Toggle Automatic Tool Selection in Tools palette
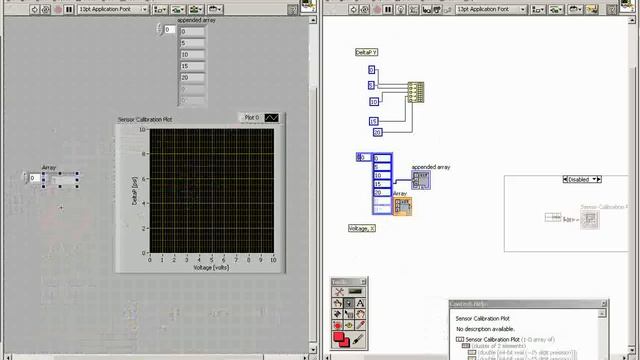 (349, 292)
